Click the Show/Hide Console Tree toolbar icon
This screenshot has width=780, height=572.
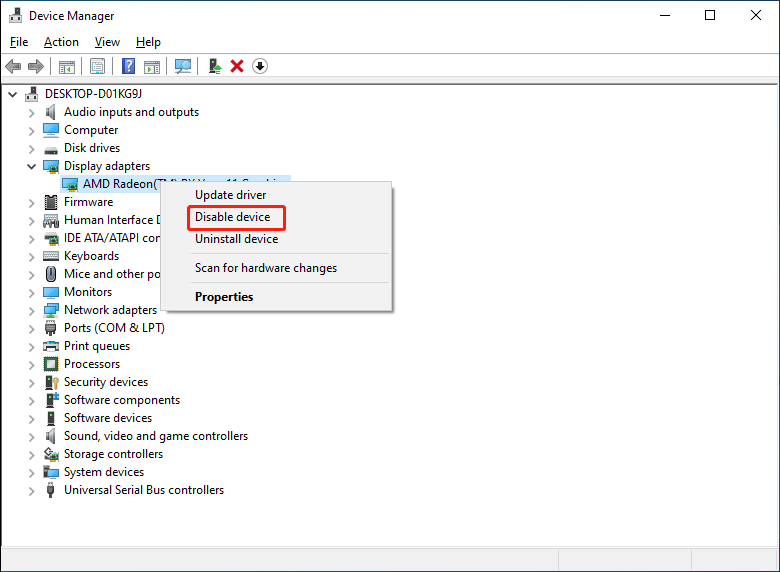coord(67,66)
